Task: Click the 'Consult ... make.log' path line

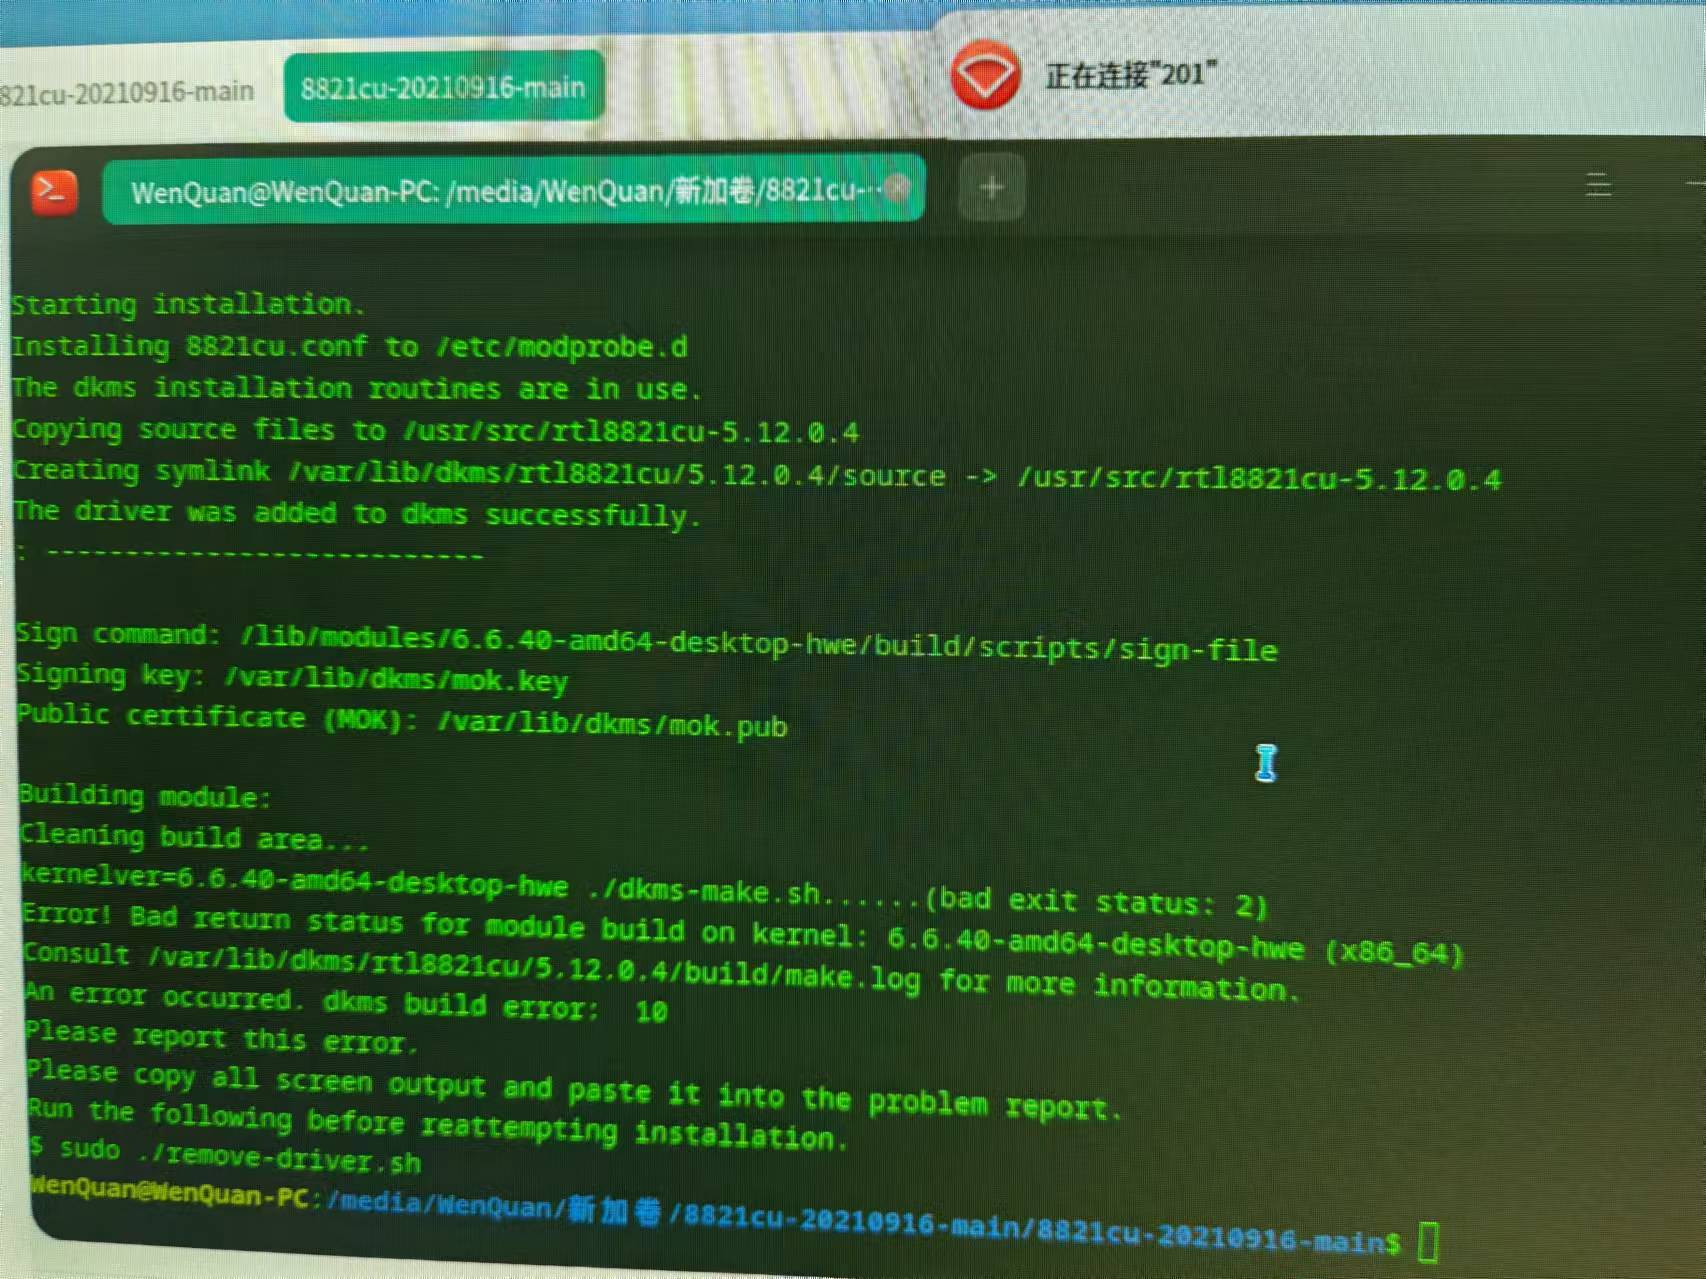Action: (661, 972)
